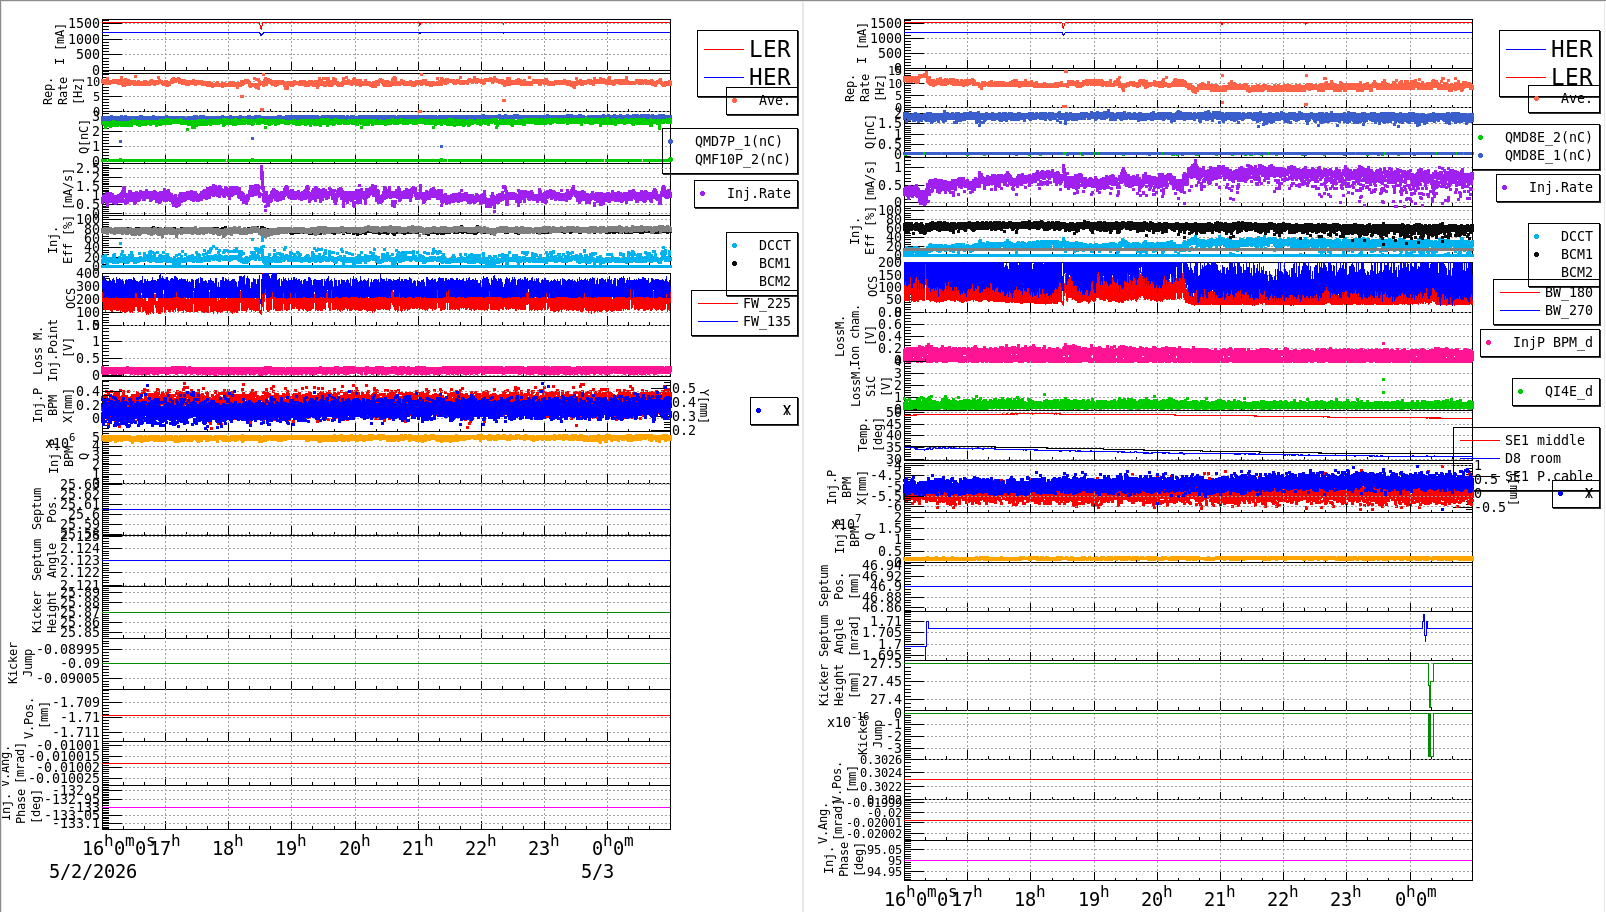This screenshot has width=1606, height=912.
Task: Select the BW_270 legend label
Action: click(1568, 310)
